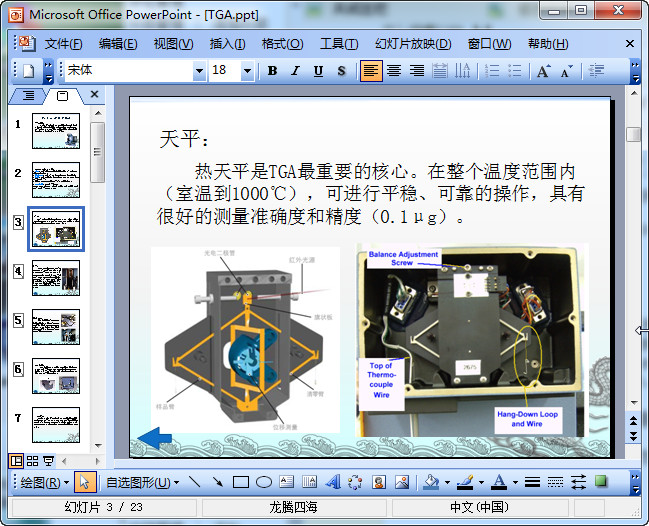
Task: Open the 帮助(H) menu
Action: point(548,43)
